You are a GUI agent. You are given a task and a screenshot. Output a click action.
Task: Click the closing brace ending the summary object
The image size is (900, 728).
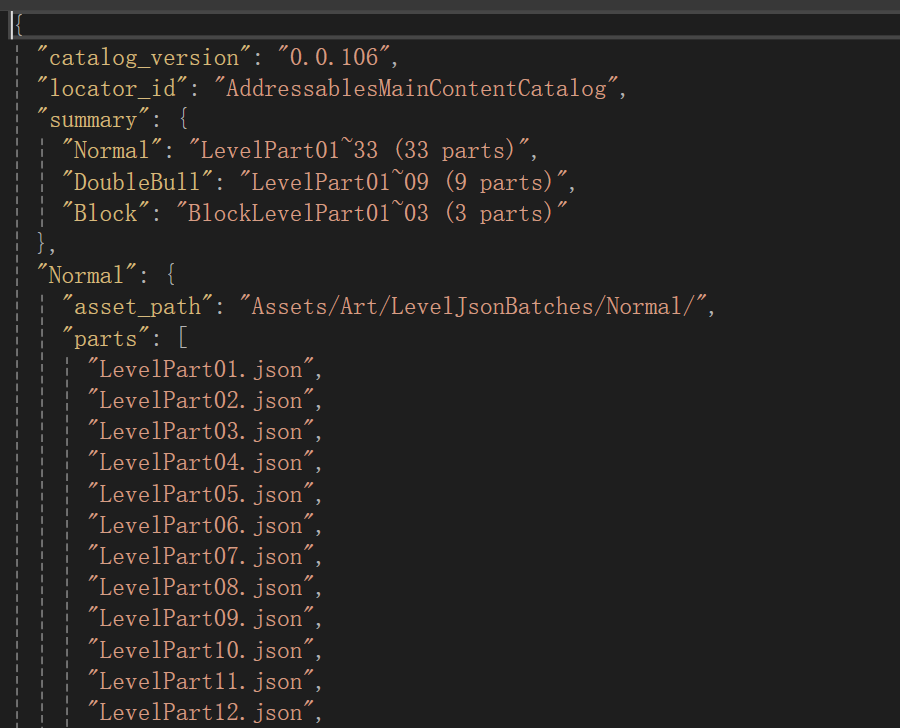click(42, 243)
